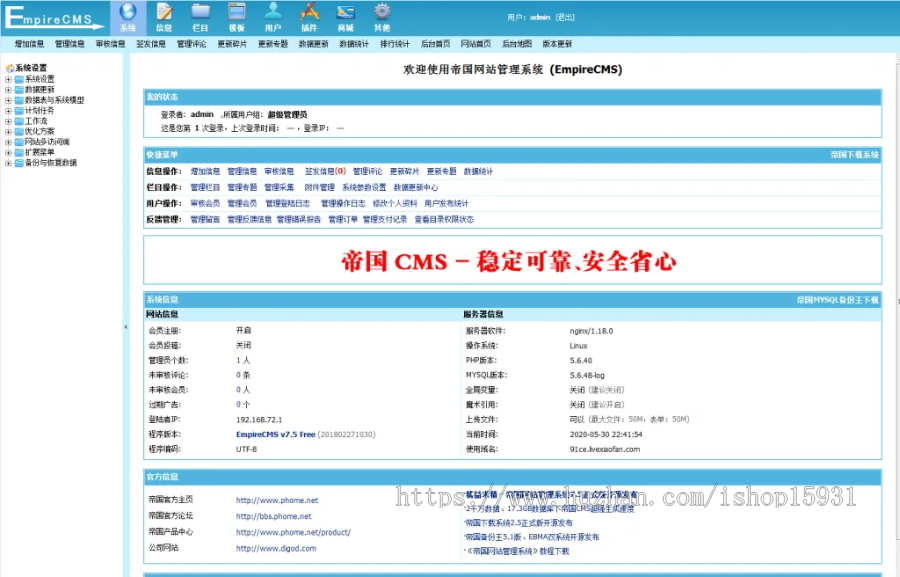The width and height of the screenshot is (900, 577).
Task: Expand the 网站多访问端 tree node
Action: (8, 142)
